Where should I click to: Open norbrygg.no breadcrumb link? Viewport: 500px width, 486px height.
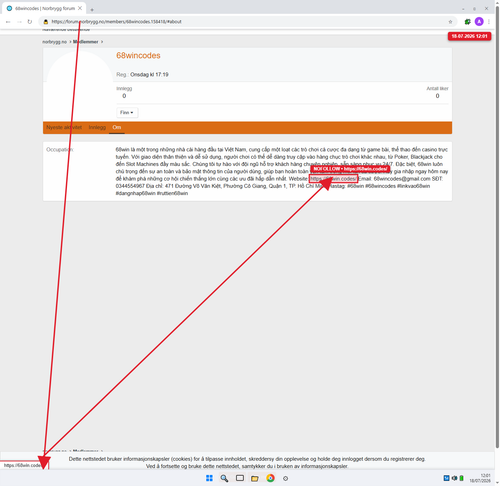click(55, 42)
